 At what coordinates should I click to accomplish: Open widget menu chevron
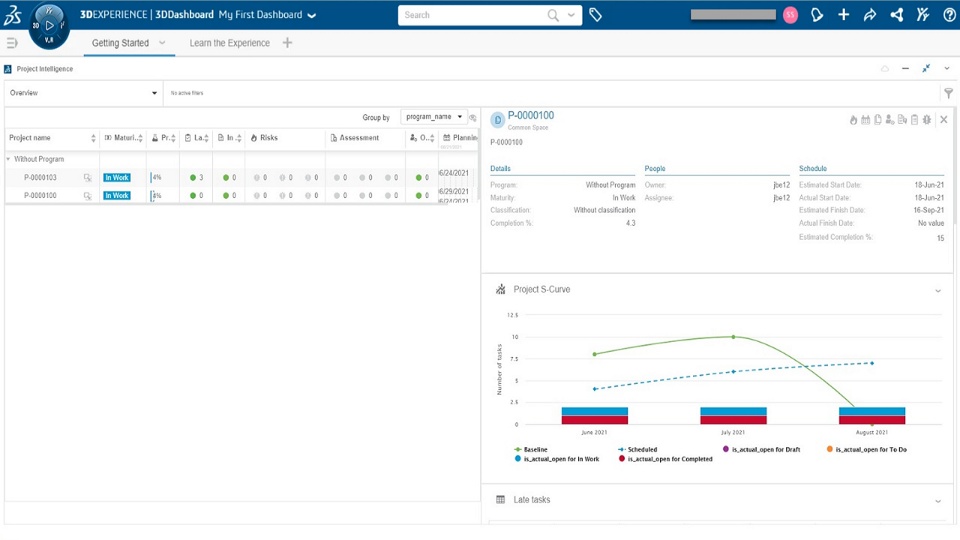pos(947,69)
